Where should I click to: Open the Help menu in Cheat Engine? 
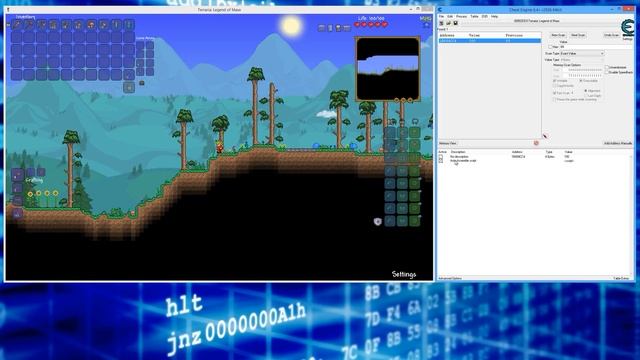coord(494,16)
